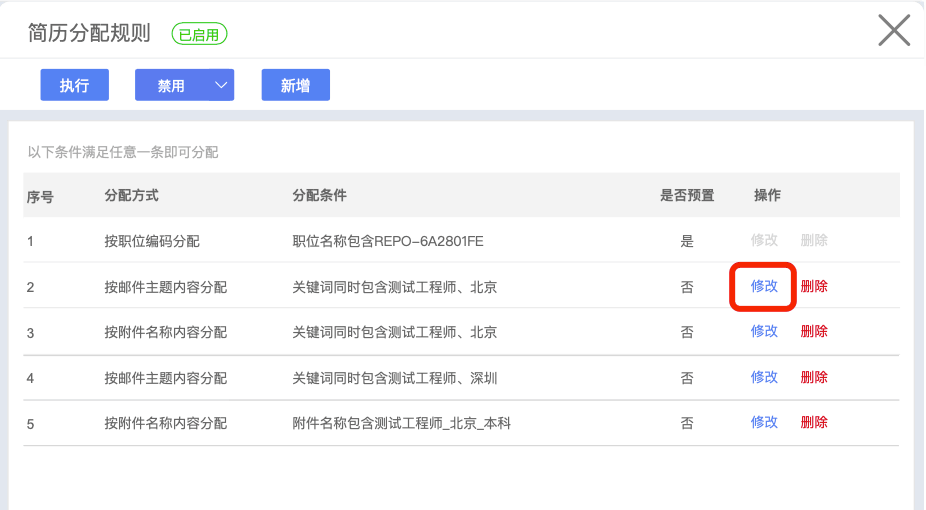This screenshot has height=510, width=926.
Task: Expand the dropdown arrow beside 禁用
Action: point(220,86)
